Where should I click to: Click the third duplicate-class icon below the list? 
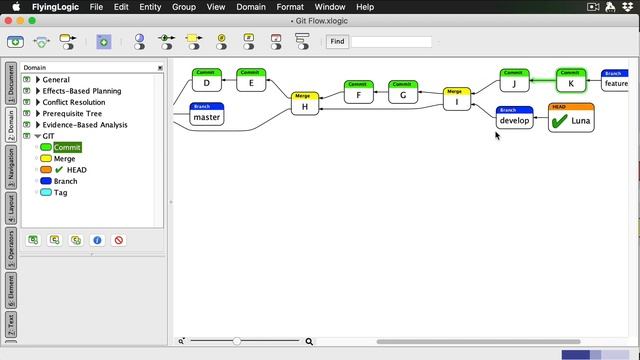76,240
